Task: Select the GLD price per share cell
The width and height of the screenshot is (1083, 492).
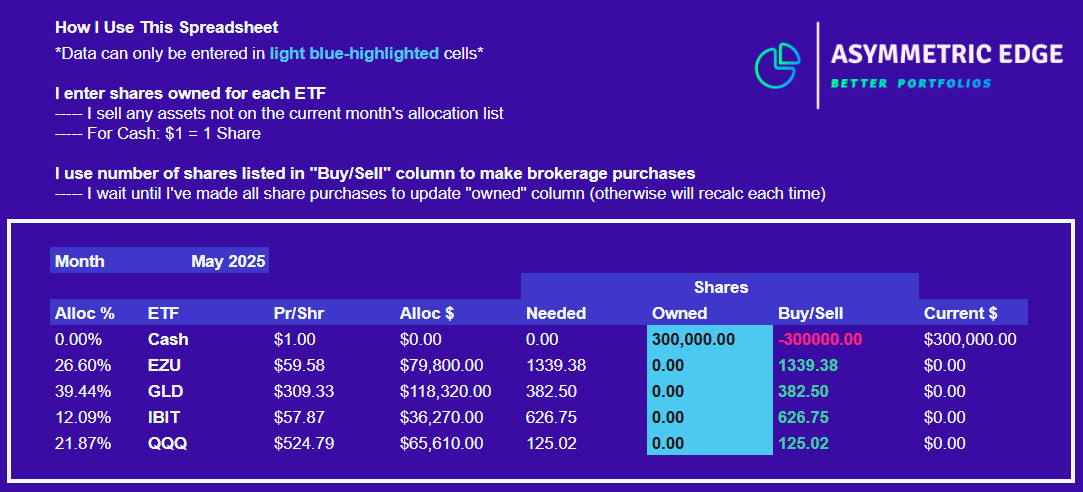Action: pos(301,392)
